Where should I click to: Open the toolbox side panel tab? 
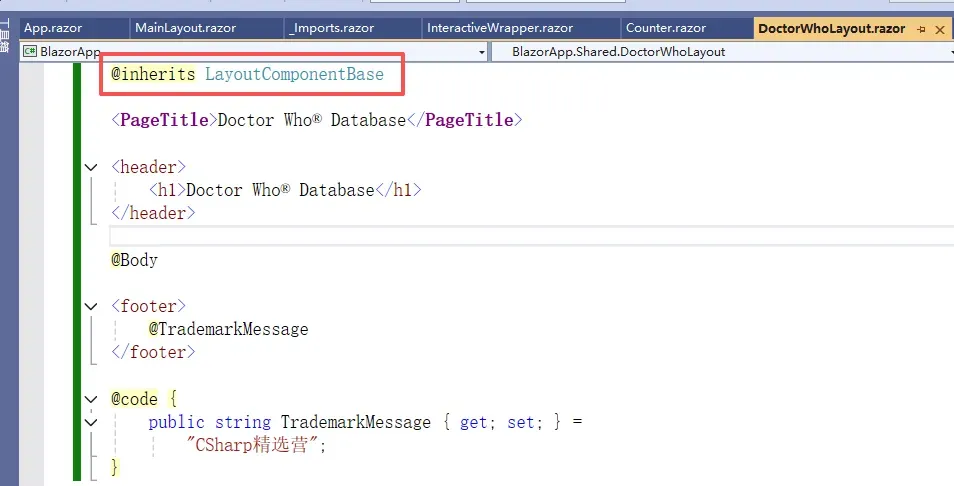[x=5, y=36]
